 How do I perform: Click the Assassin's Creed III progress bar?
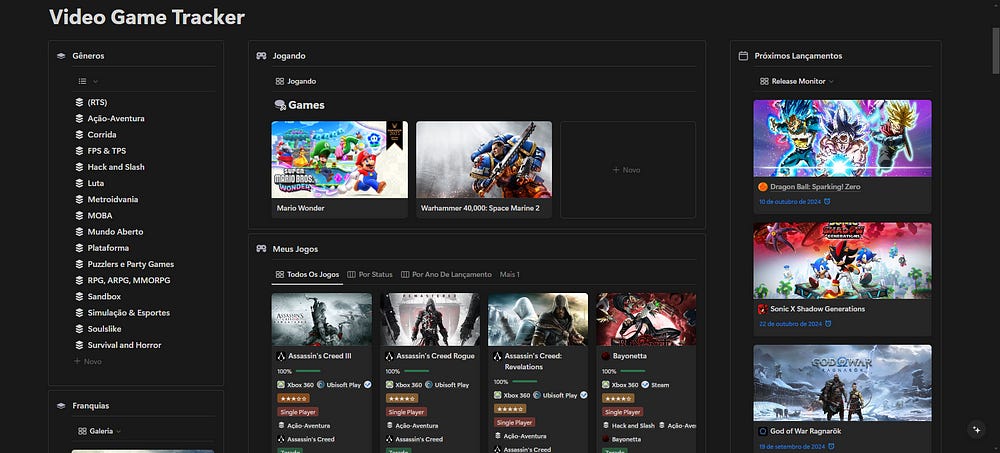pyautogui.click(x=309, y=371)
